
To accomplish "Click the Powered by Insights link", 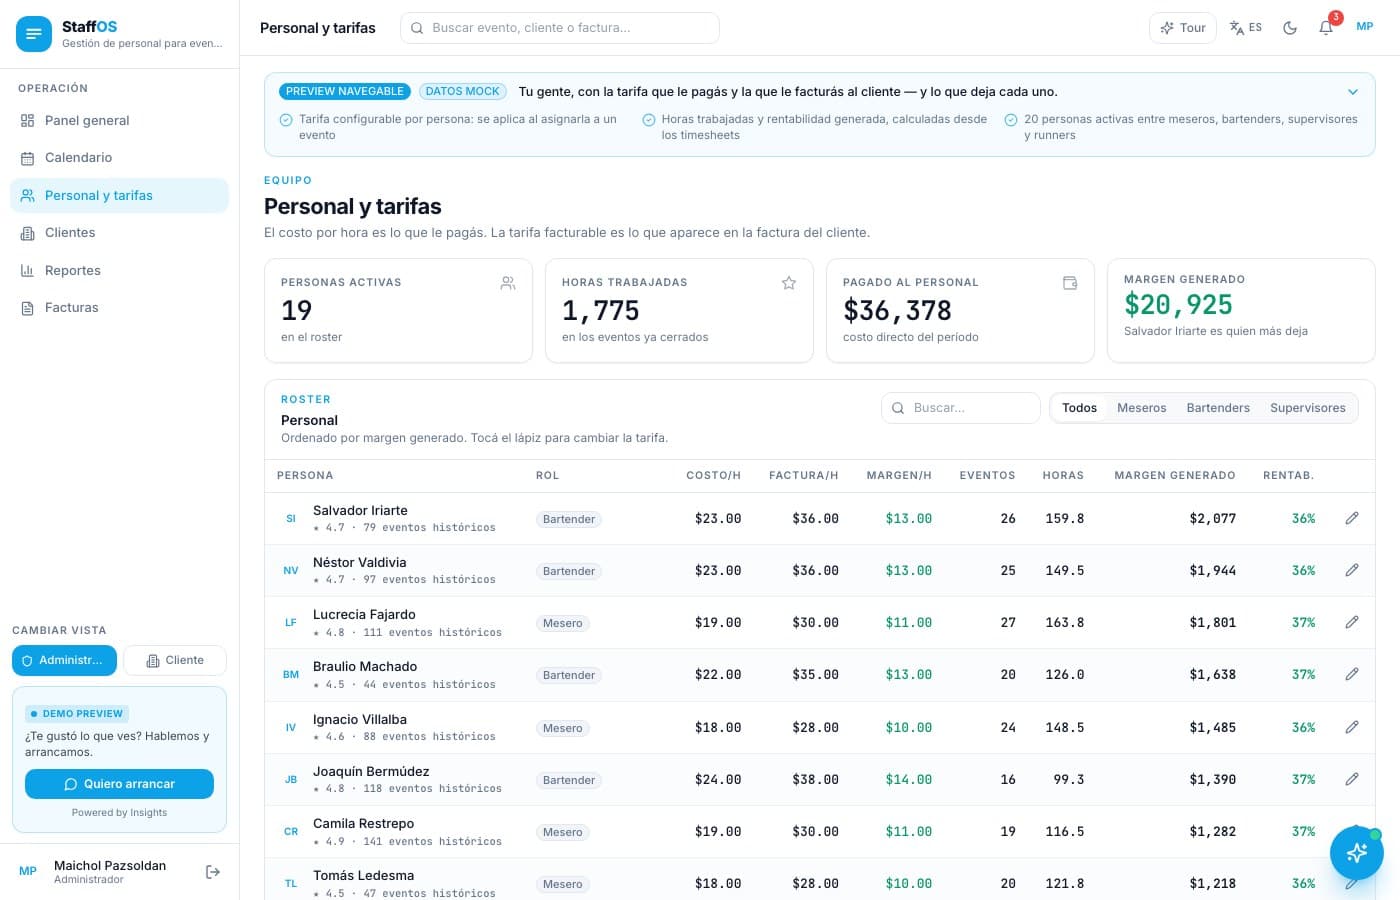I will [119, 813].
